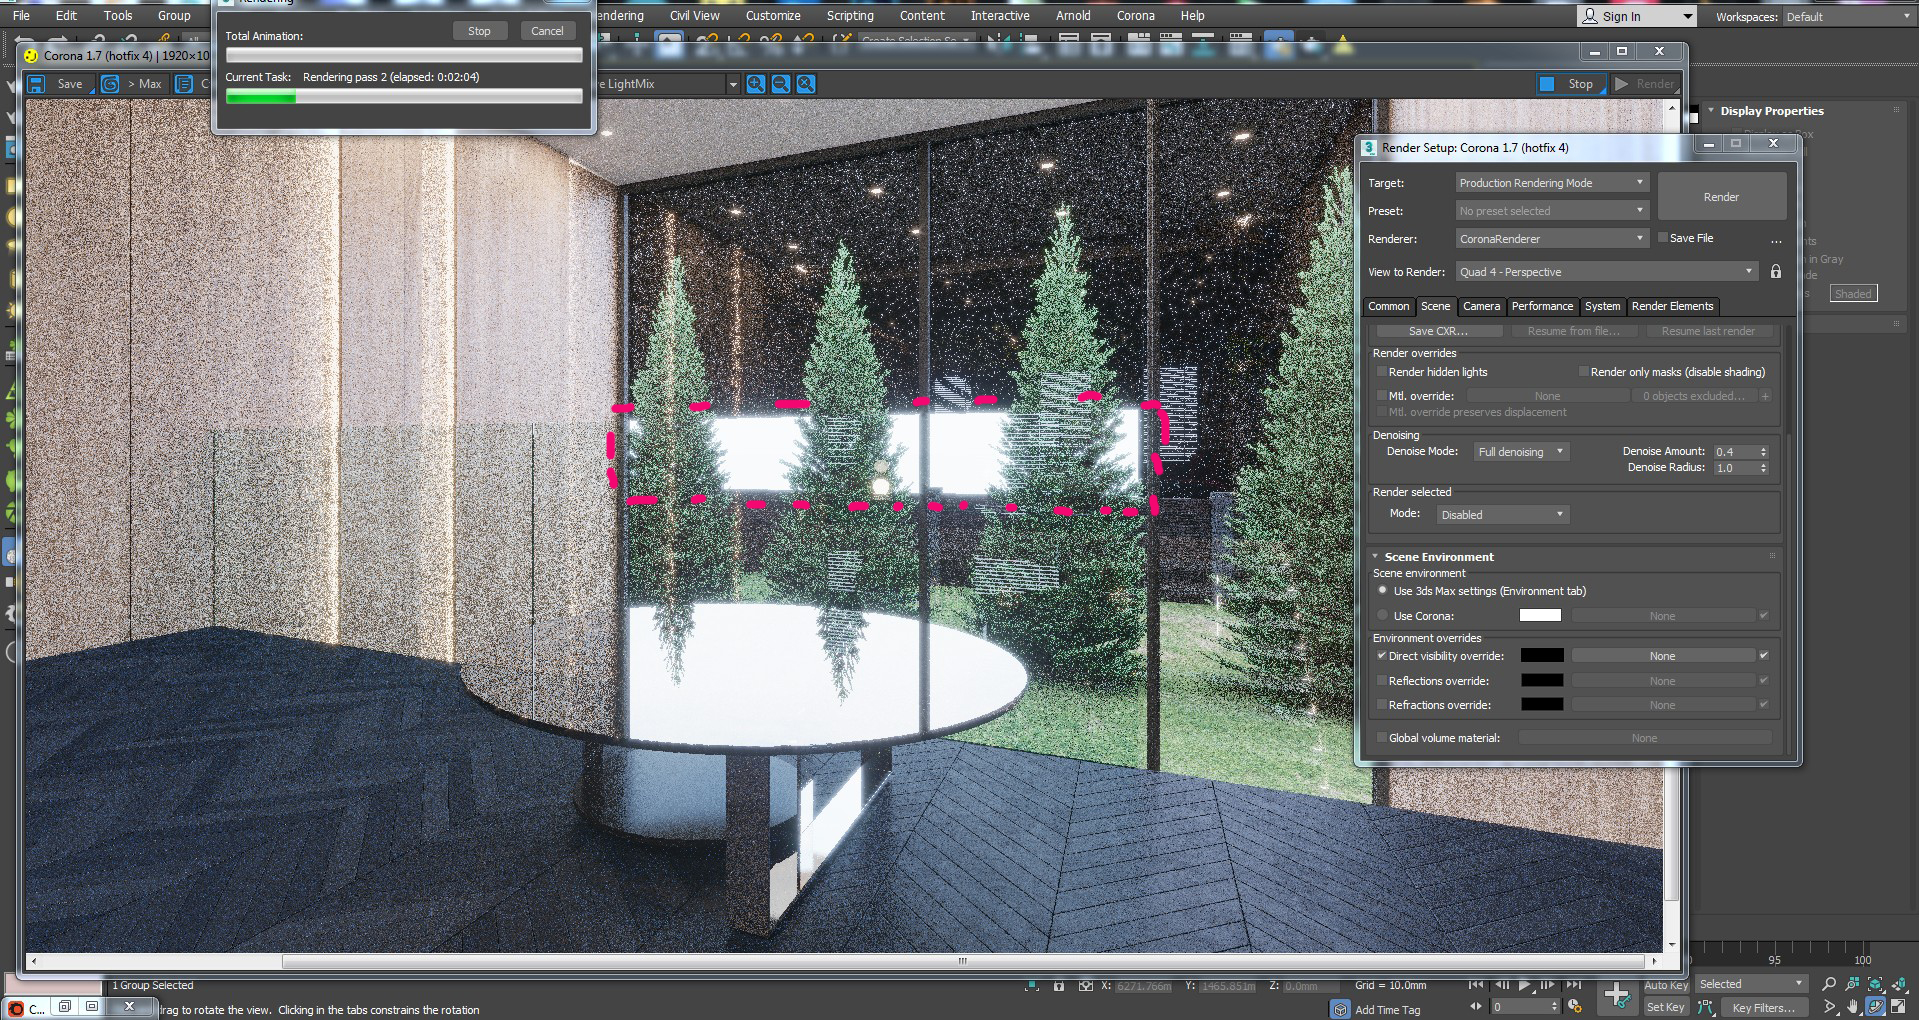Image resolution: width=1919 pixels, height=1020 pixels.
Task: Enable Render hidden lights checkbox
Action: click(1382, 372)
